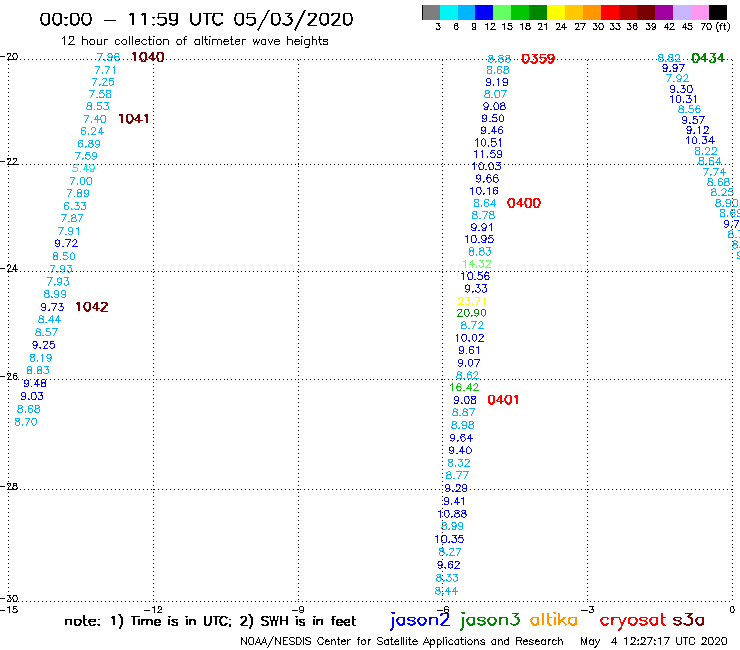
Task: Select the 10.16 wave height value
Action: tap(484, 192)
